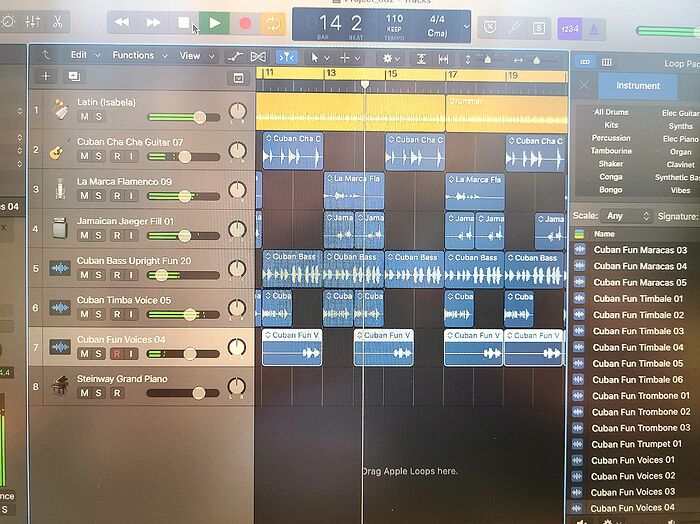The width and height of the screenshot is (700, 524).
Task: Select the Instrument tab in Loop browser
Action: click(x=638, y=86)
